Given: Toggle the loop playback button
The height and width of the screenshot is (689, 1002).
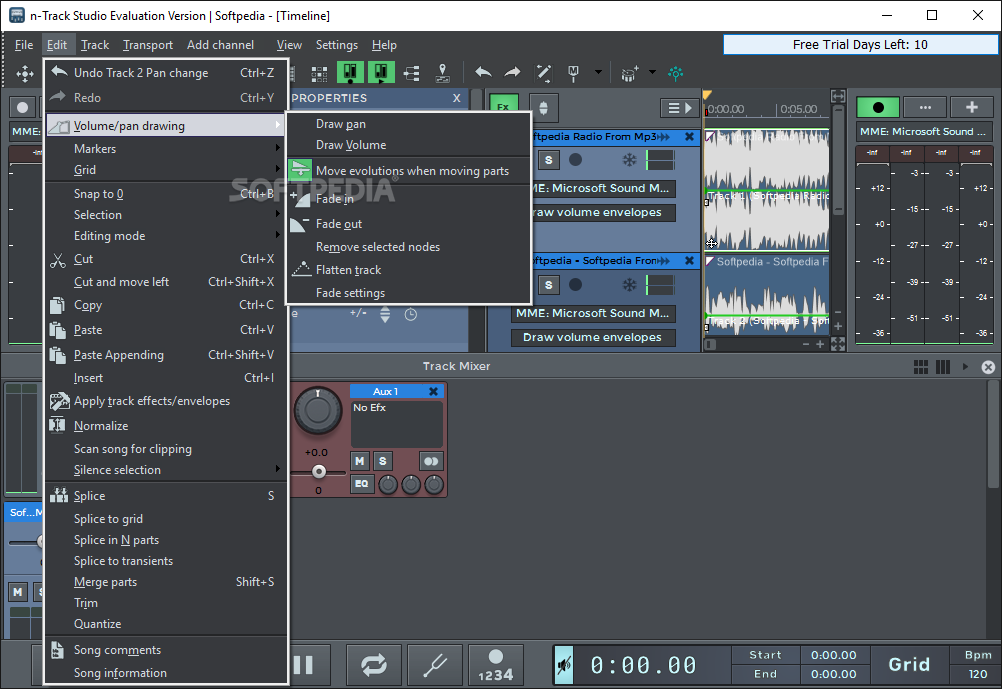Looking at the screenshot, I should [x=374, y=665].
